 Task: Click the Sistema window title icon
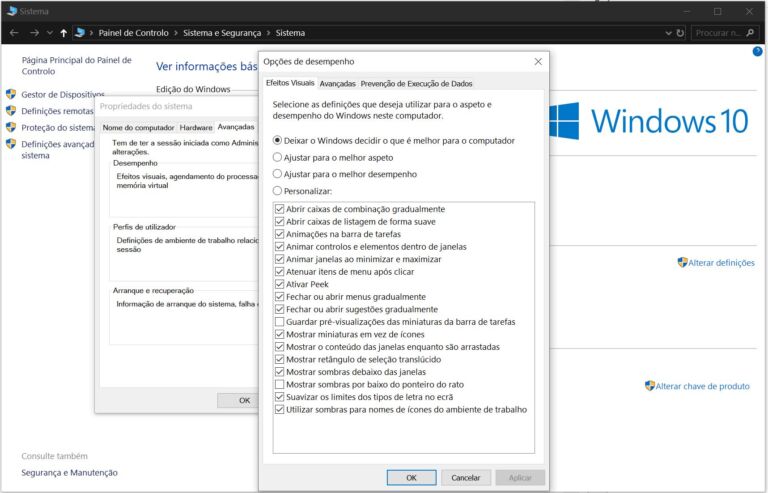click(x=12, y=11)
